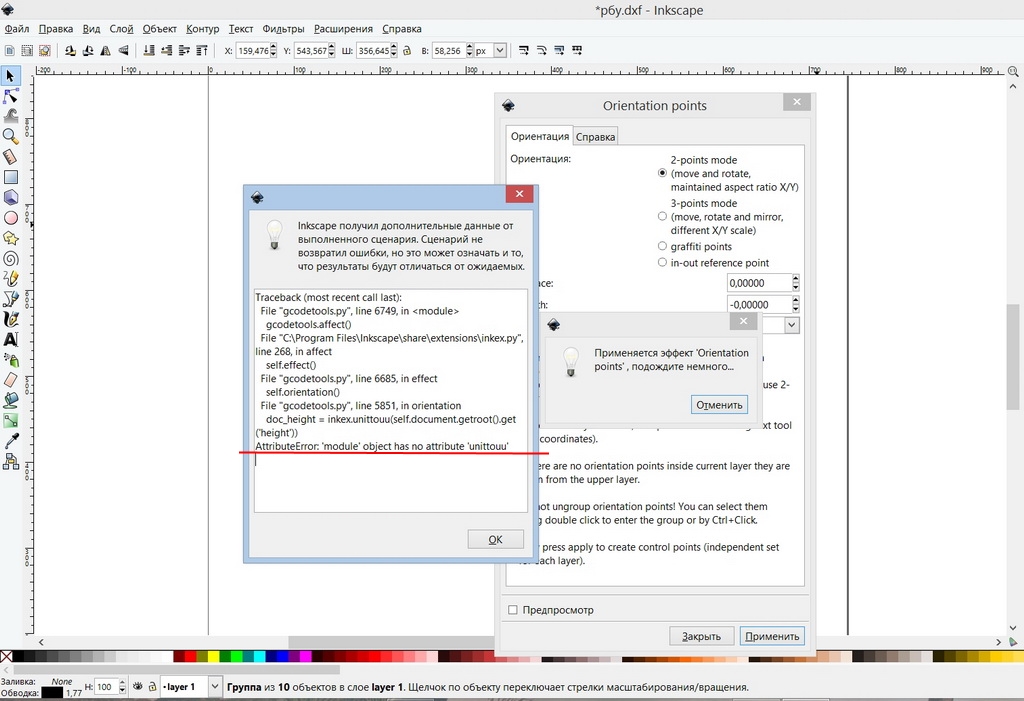Select the Star polygon tool
The width and height of the screenshot is (1024, 701).
[x=10, y=238]
